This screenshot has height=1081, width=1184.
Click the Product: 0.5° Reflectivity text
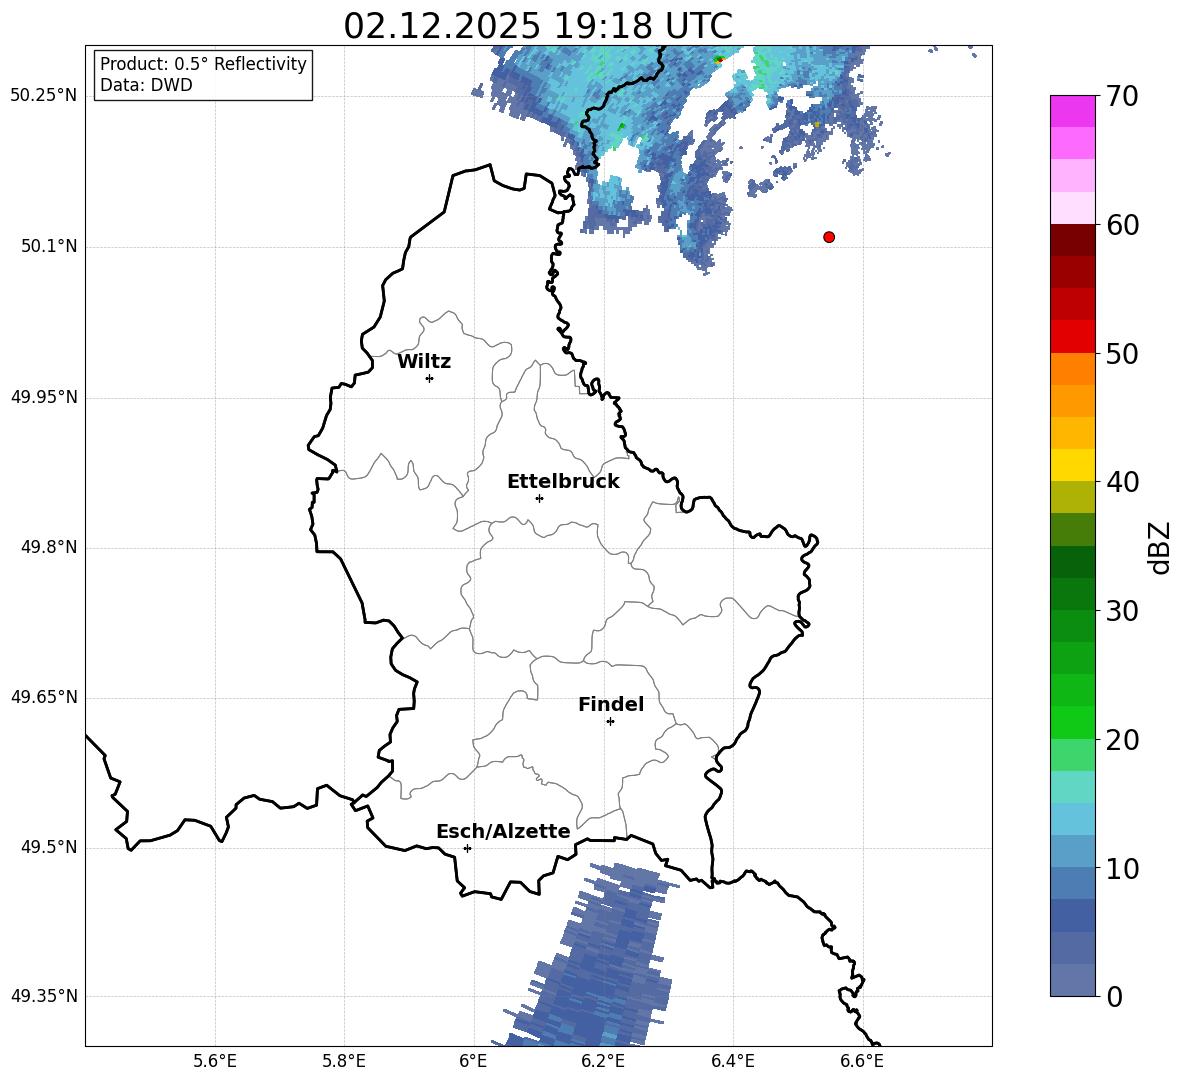pos(203,64)
